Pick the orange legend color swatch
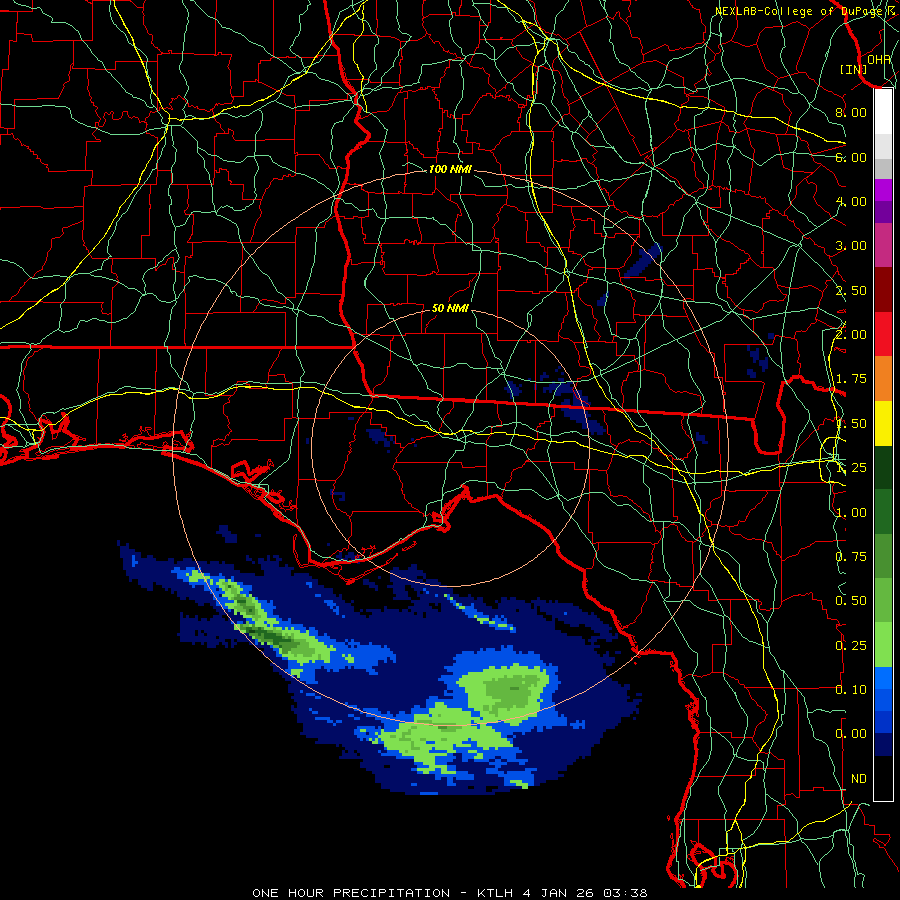The height and width of the screenshot is (900, 900). pos(883,379)
